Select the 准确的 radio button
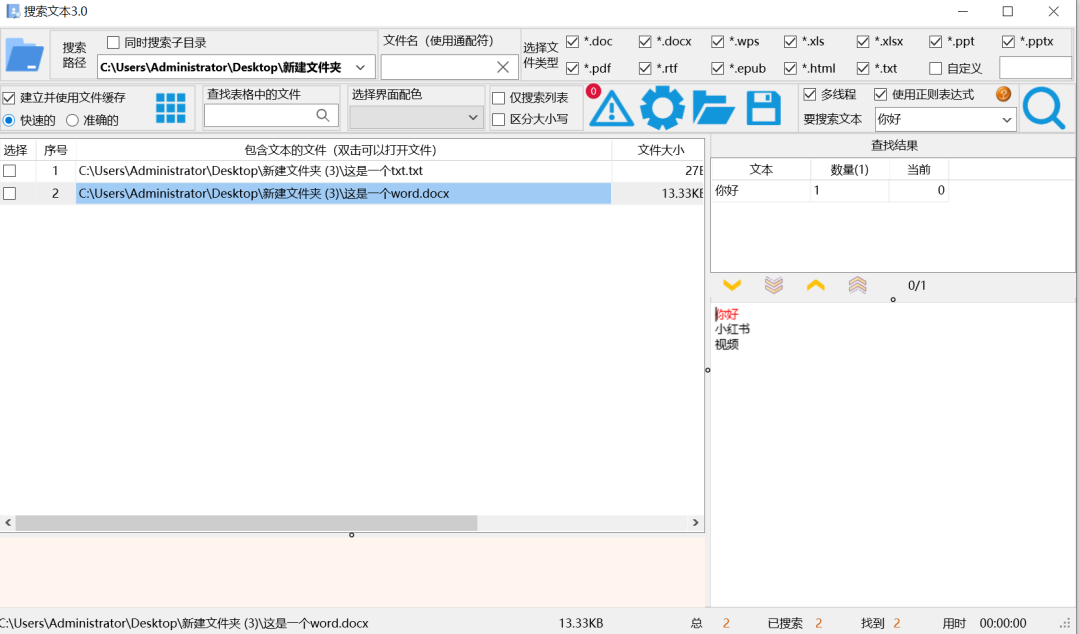This screenshot has width=1080, height=634. click(73, 120)
